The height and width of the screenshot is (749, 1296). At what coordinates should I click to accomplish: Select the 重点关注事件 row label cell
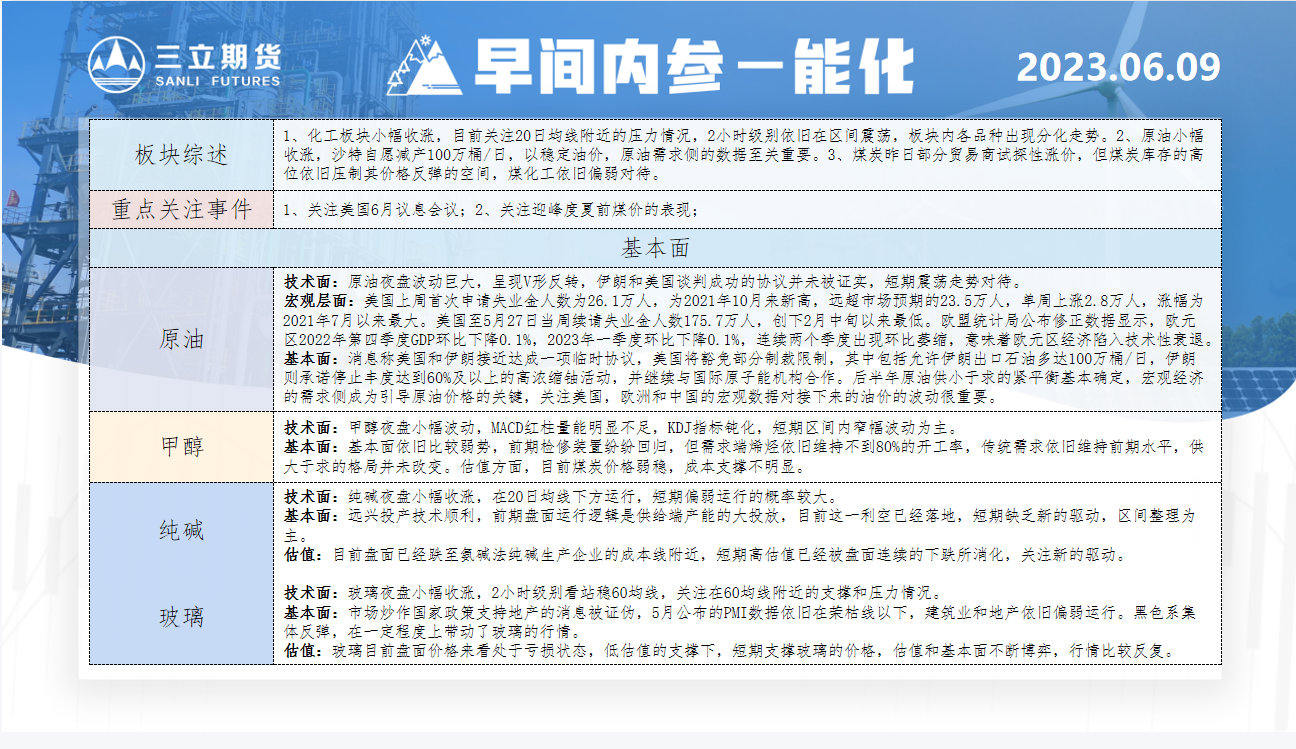pyautogui.click(x=181, y=209)
